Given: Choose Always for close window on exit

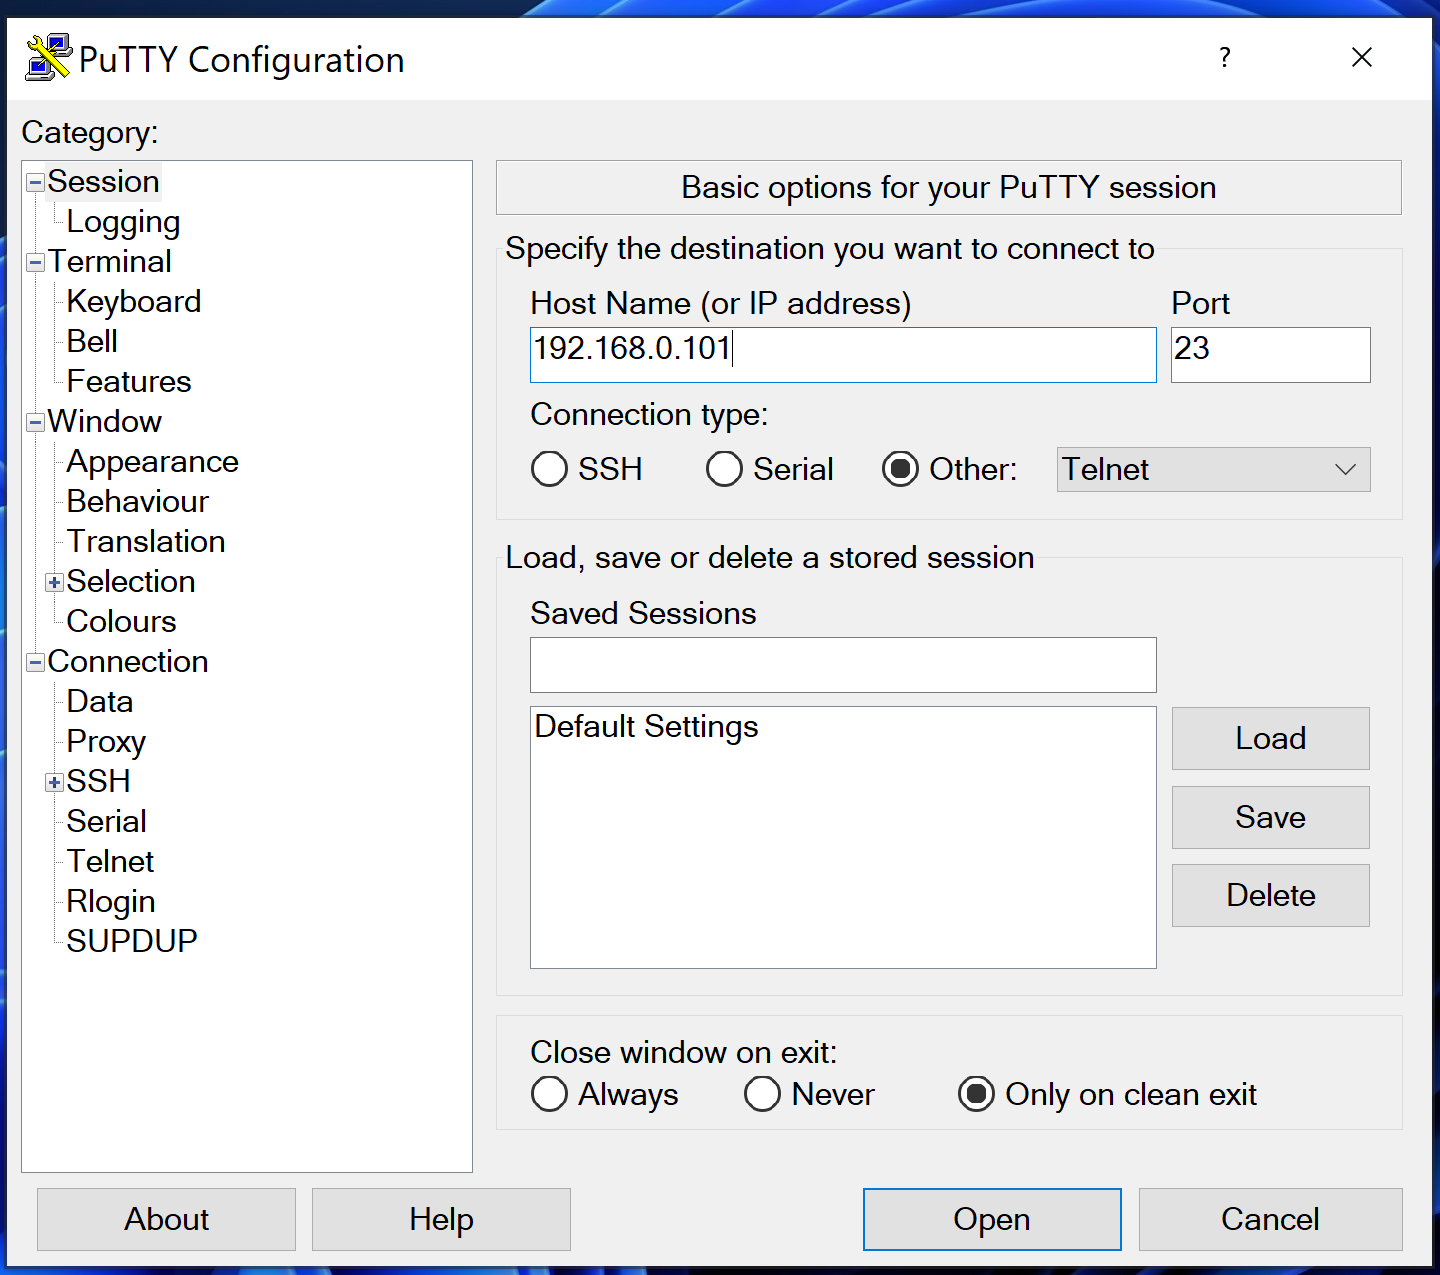Looking at the screenshot, I should (x=549, y=1094).
